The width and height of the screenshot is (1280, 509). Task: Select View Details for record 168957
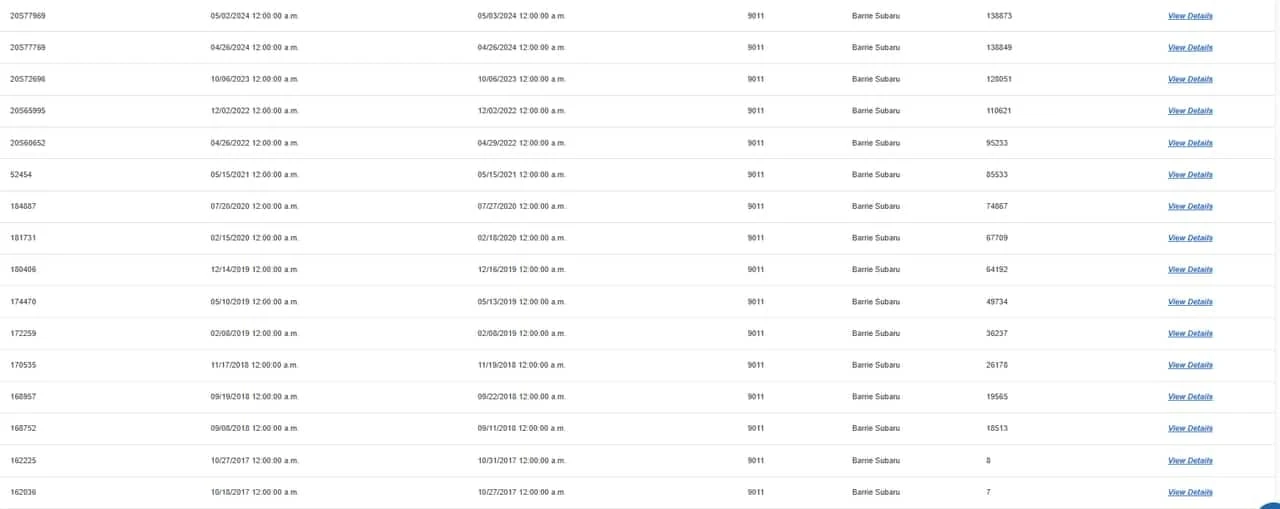tap(1190, 397)
